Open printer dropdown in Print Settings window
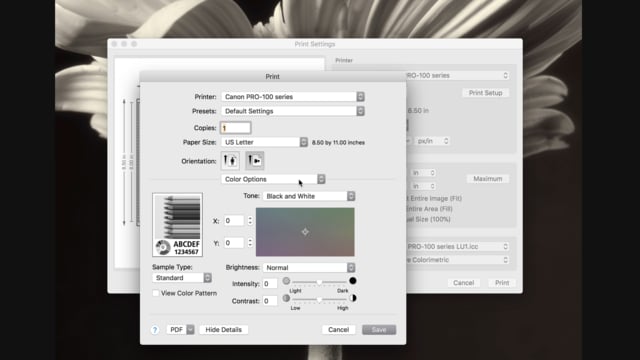 point(457,76)
